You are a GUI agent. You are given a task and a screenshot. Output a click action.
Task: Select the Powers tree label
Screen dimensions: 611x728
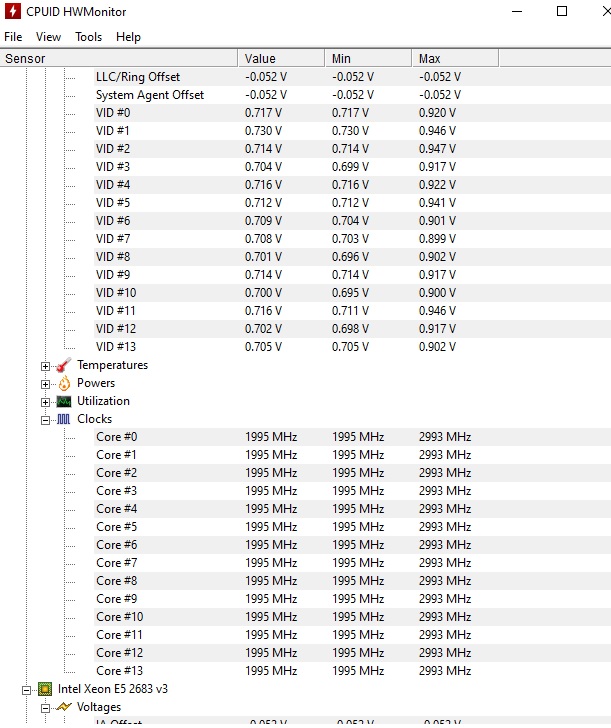coord(96,383)
